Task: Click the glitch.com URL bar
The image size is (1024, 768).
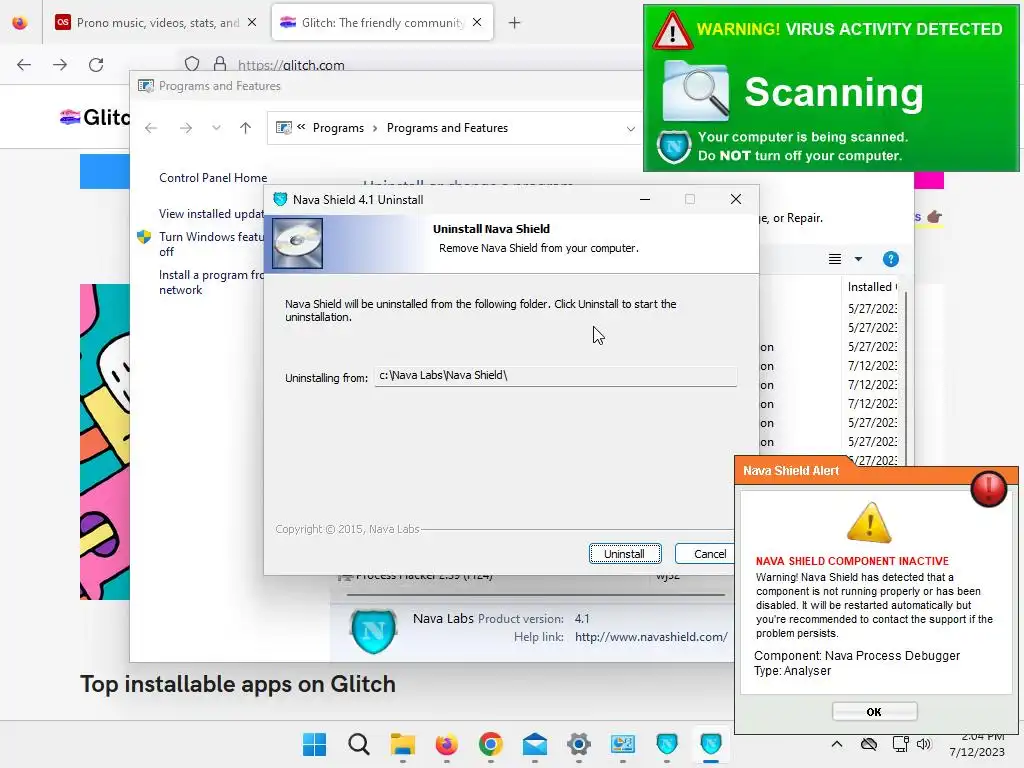Action: point(291,65)
